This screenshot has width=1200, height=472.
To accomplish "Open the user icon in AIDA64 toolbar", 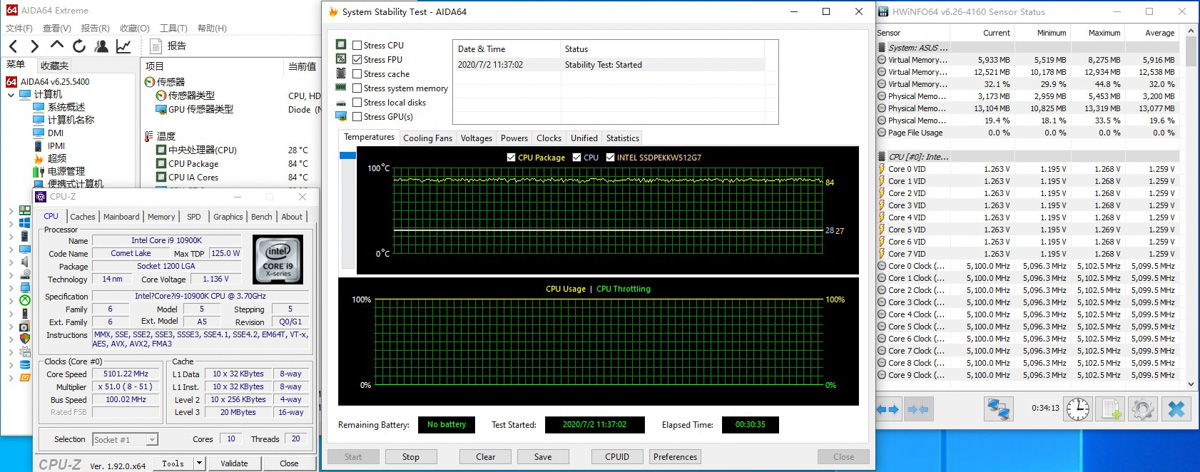I will 101,46.
